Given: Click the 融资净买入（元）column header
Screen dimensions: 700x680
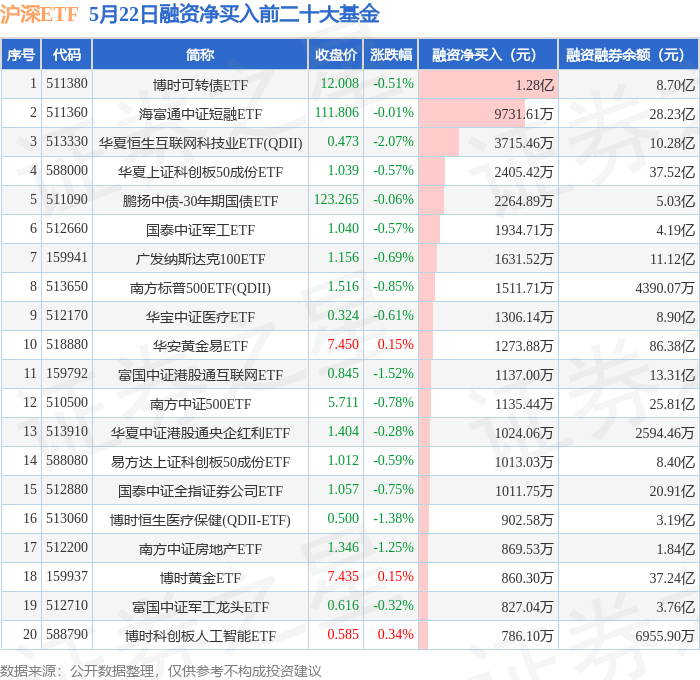Looking at the screenshot, I should (x=488, y=54).
